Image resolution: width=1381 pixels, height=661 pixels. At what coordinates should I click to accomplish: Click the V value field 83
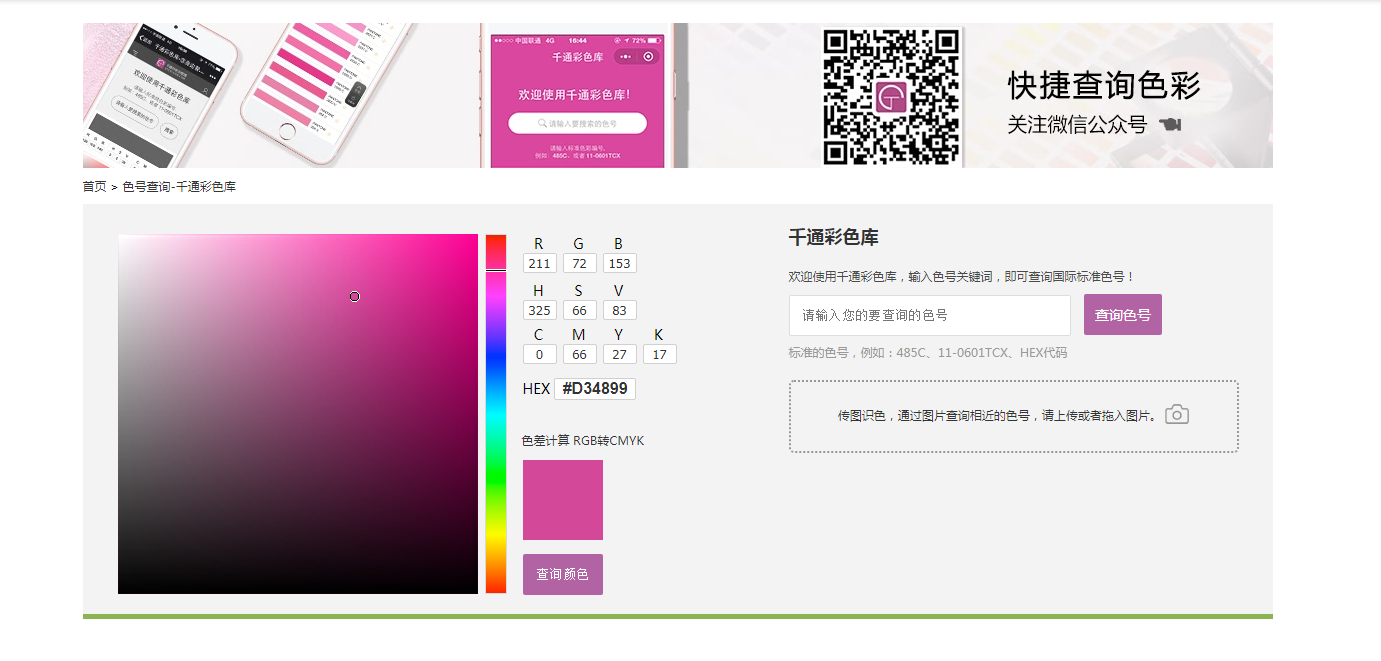pos(620,310)
